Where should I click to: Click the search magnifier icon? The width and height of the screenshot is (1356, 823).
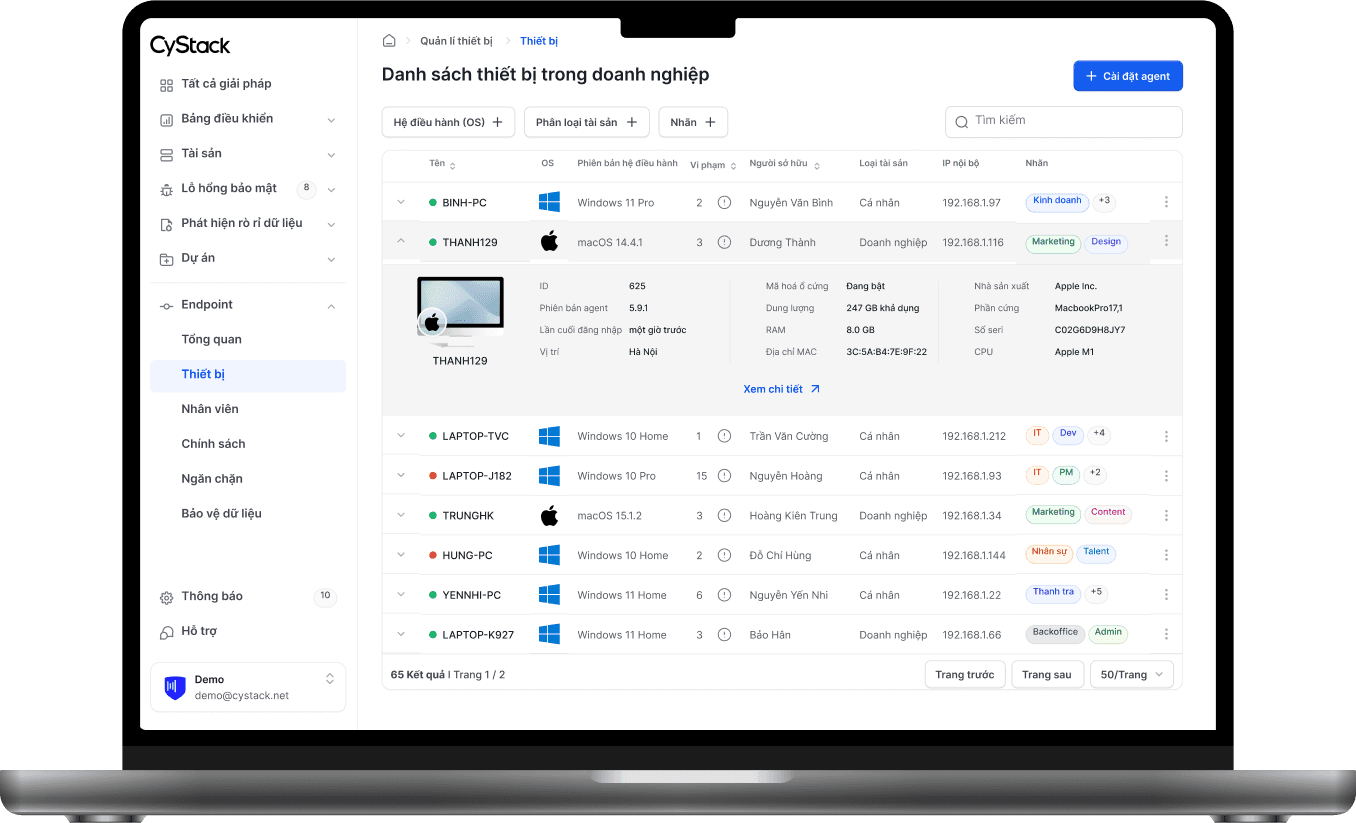pyautogui.click(x=962, y=121)
